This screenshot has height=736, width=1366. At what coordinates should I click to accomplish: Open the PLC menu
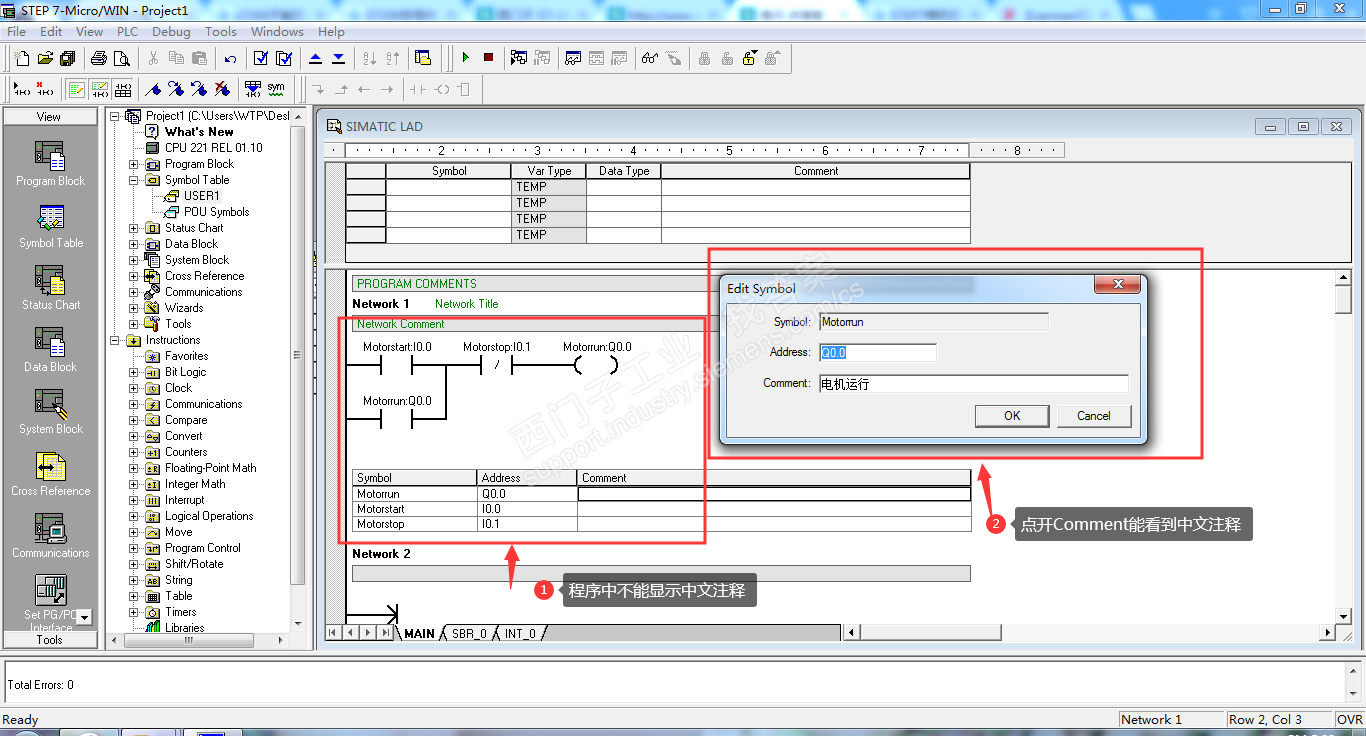pos(127,32)
